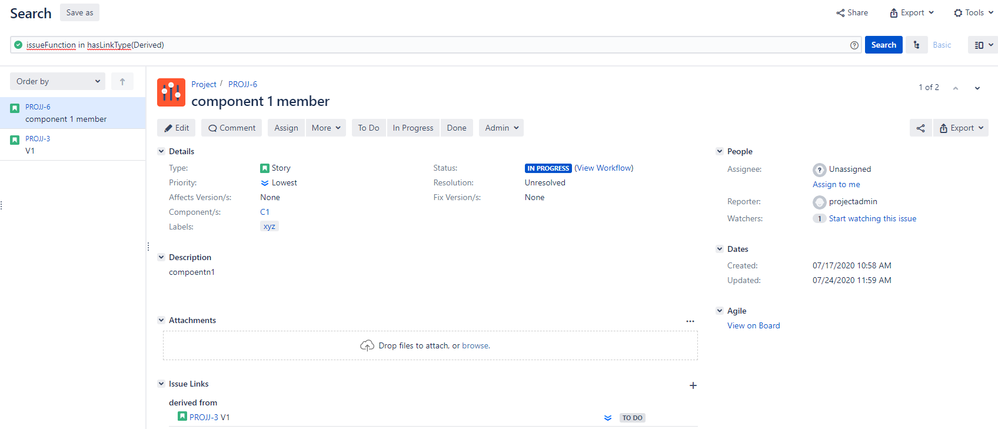The width and height of the screenshot is (998, 429).
Task: Open component C1 link
Action: (x=265, y=212)
